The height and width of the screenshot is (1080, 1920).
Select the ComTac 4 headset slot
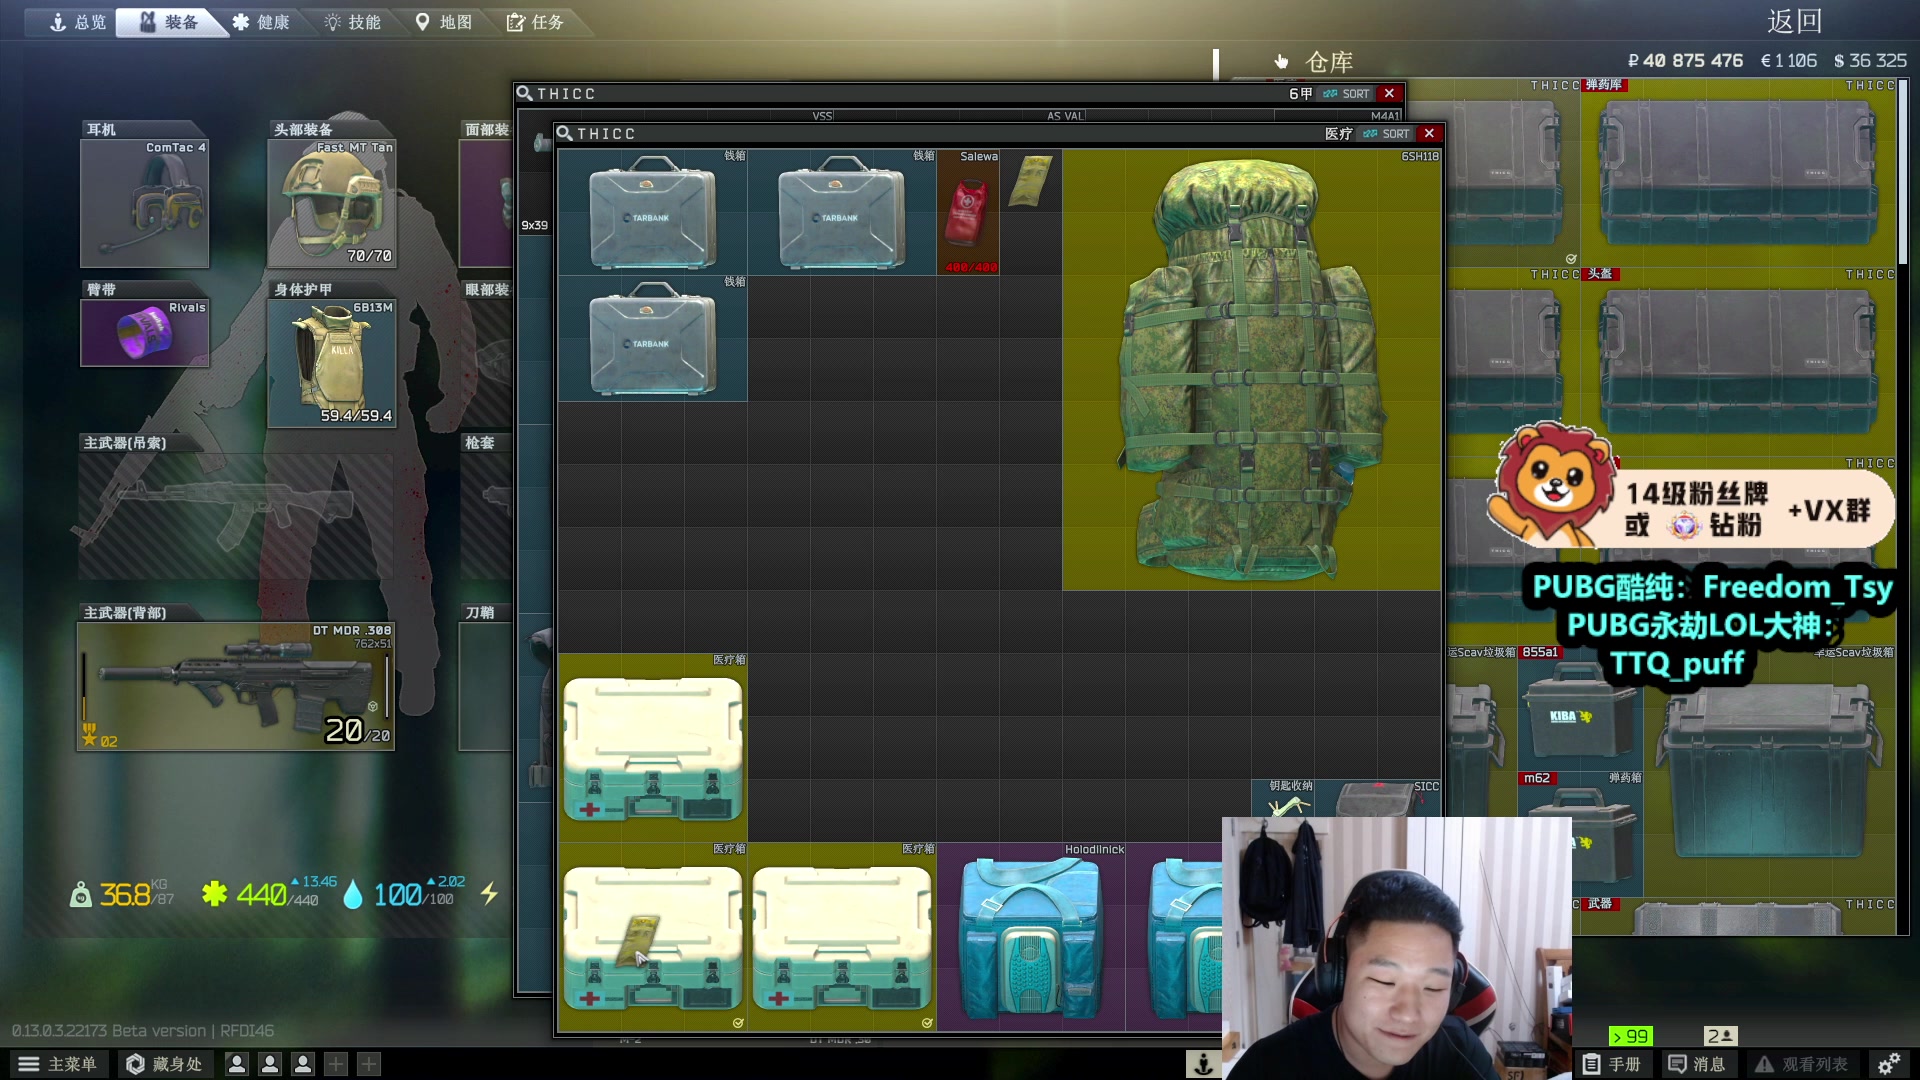[x=145, y=203]
